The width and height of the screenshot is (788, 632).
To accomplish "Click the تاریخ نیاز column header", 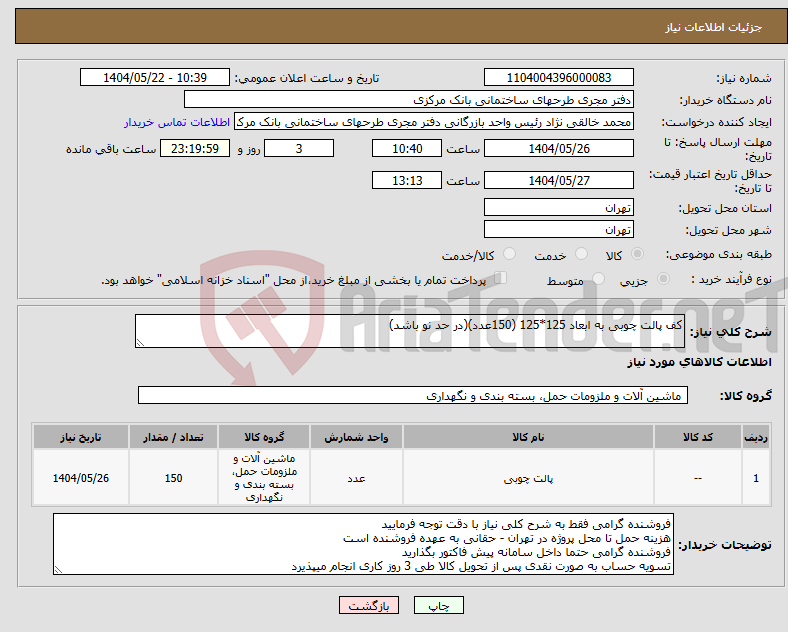I will point(81,437).
